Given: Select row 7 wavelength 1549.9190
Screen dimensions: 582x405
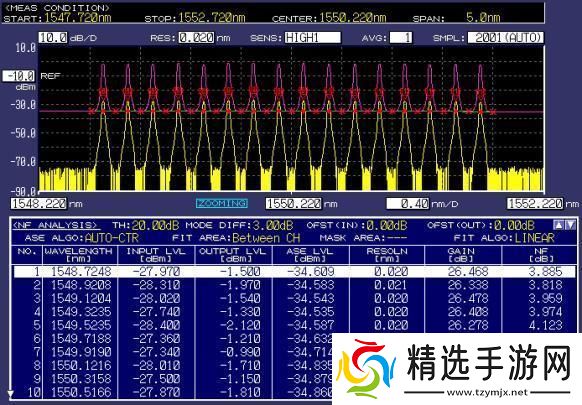Looking at the screenshot, I should coord(81,352).
